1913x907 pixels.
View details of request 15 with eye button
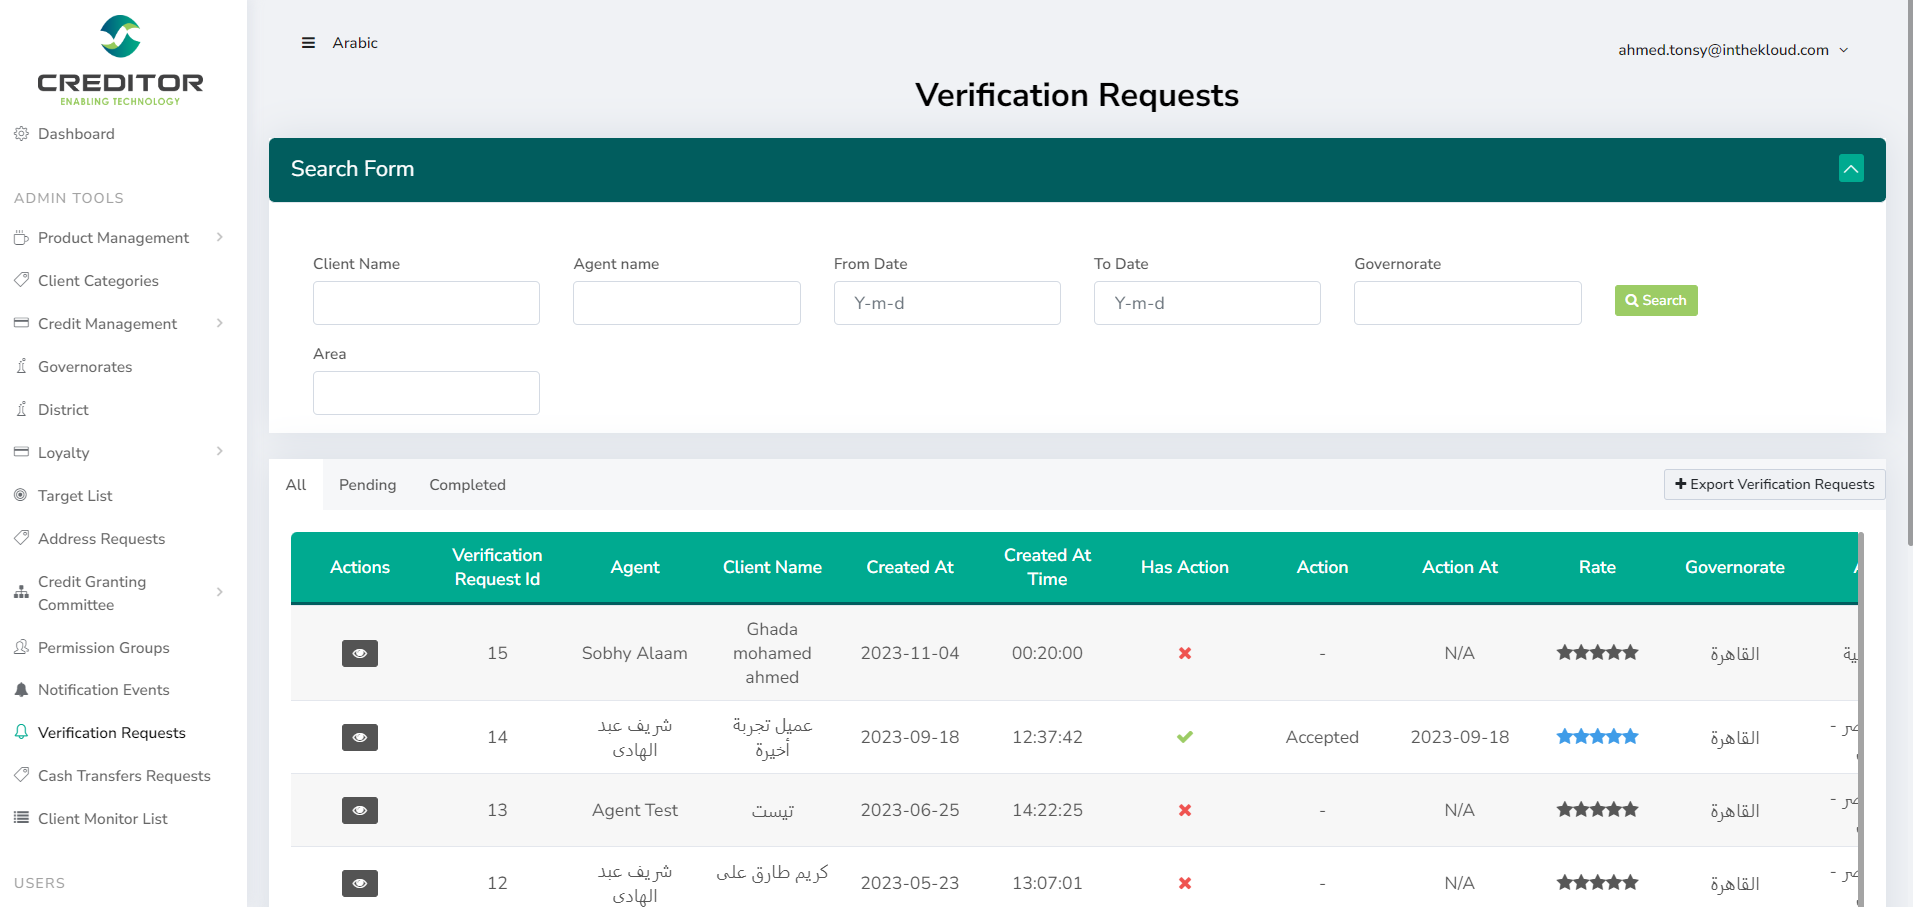click(360, 653)
